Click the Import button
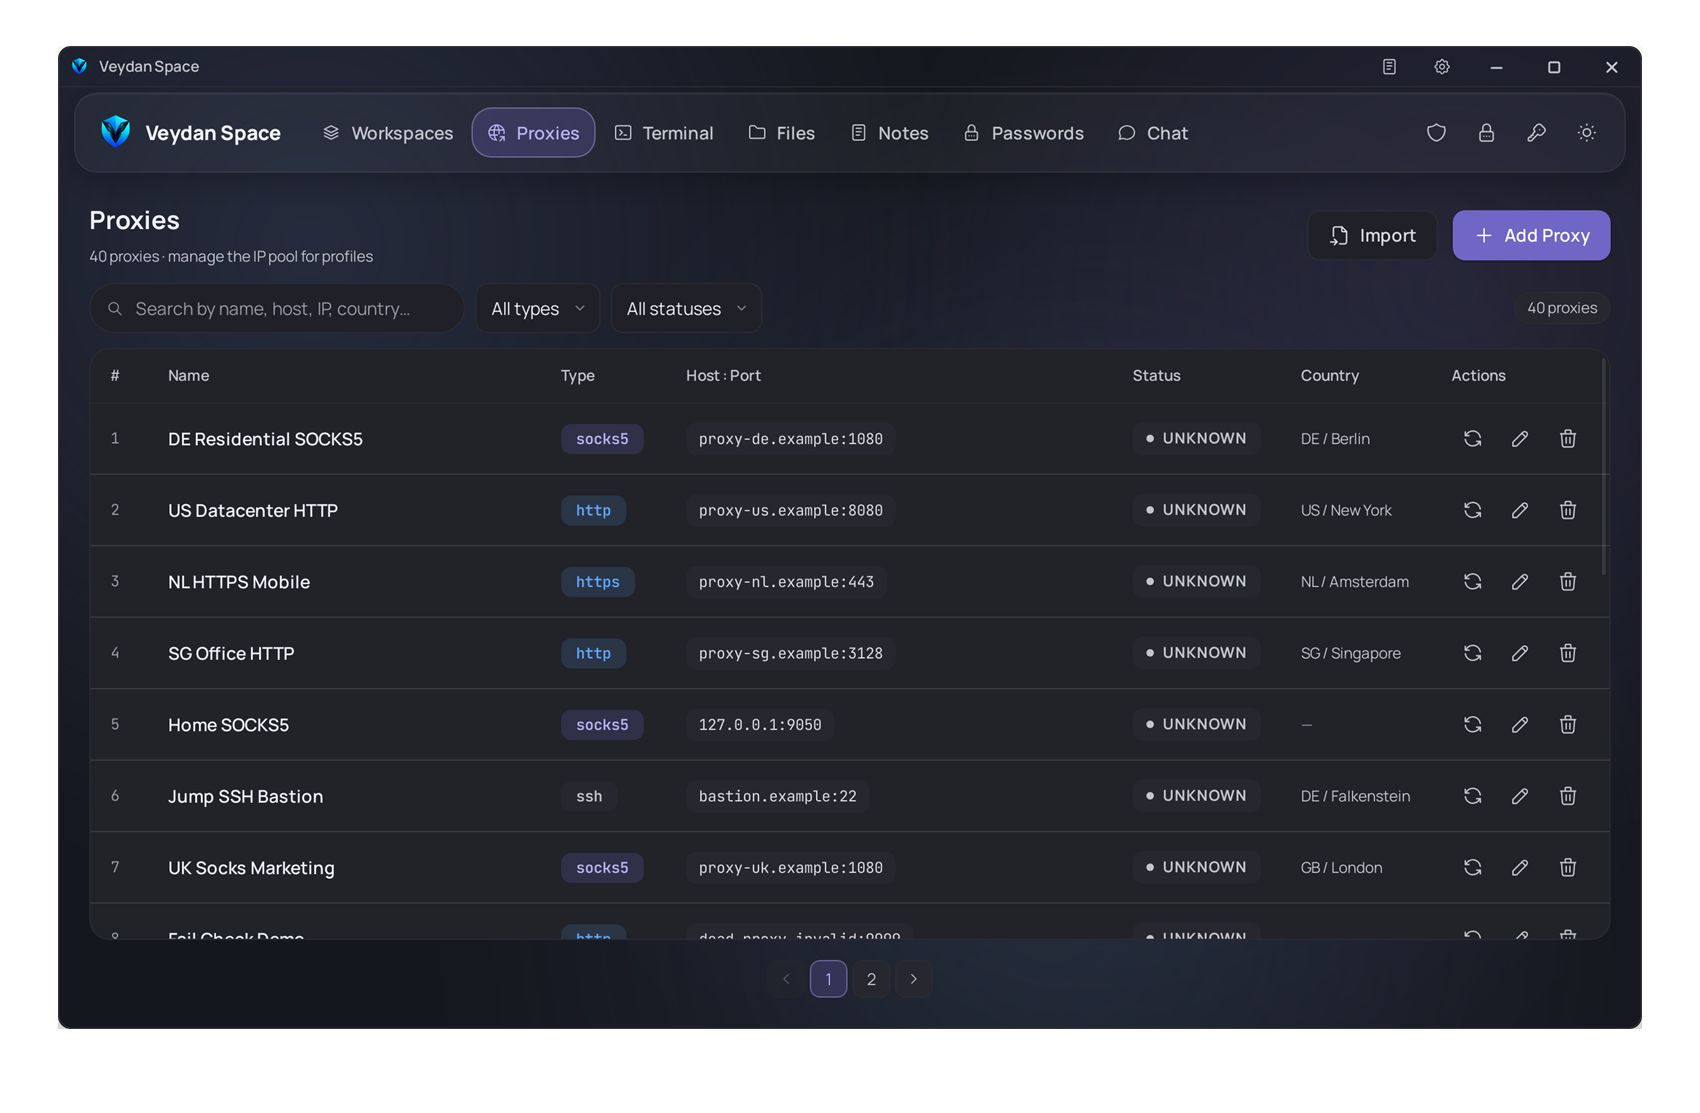The width and height of the screenshot is (1700, 1113). coord(1373,236)
